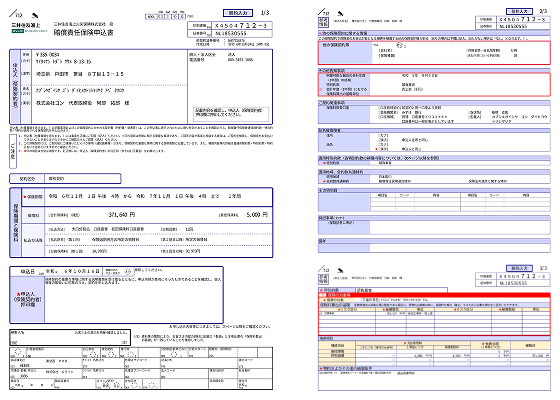
Task: Click the number X4504712-3 on the first page
Action: tap(241, 26)
